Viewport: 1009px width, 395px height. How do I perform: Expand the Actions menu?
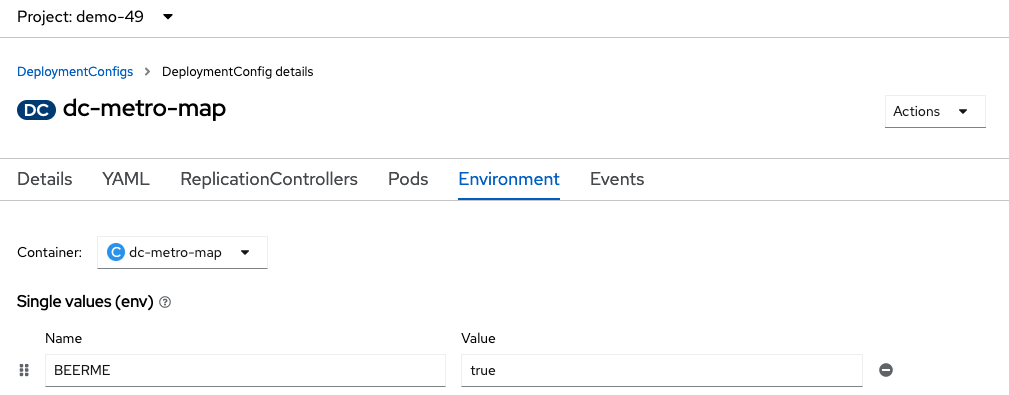point(935,111)
